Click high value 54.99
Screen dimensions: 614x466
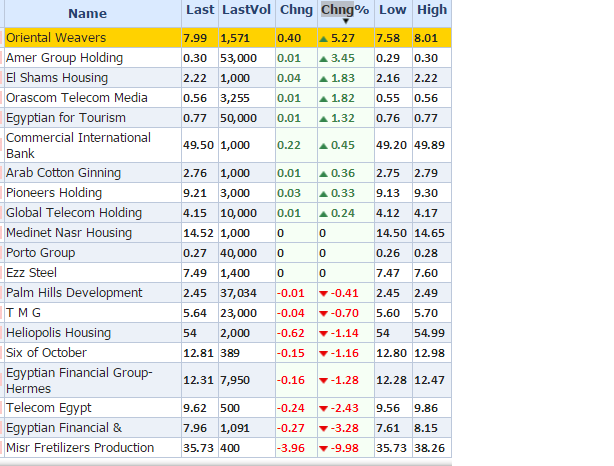pyautogui.click(x=430, y=333)
